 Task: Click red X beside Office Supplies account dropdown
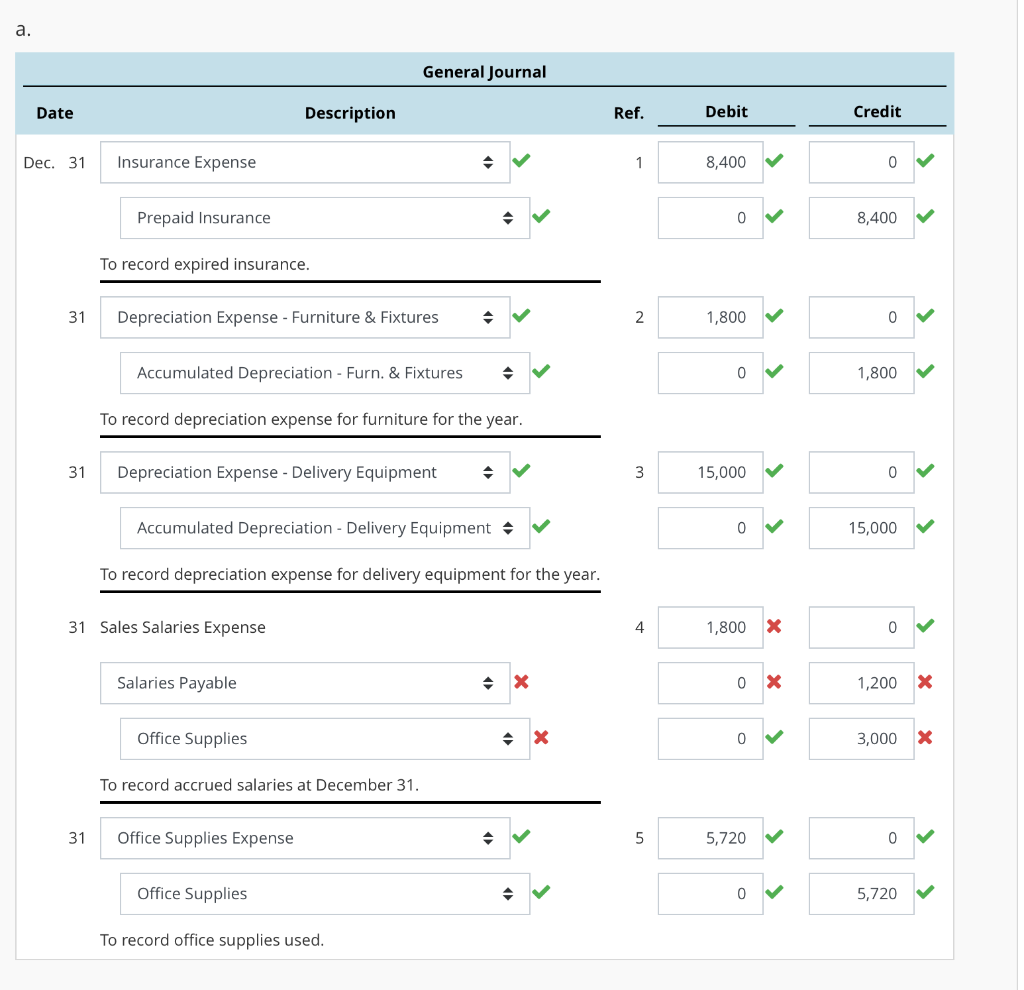[540, 738]
